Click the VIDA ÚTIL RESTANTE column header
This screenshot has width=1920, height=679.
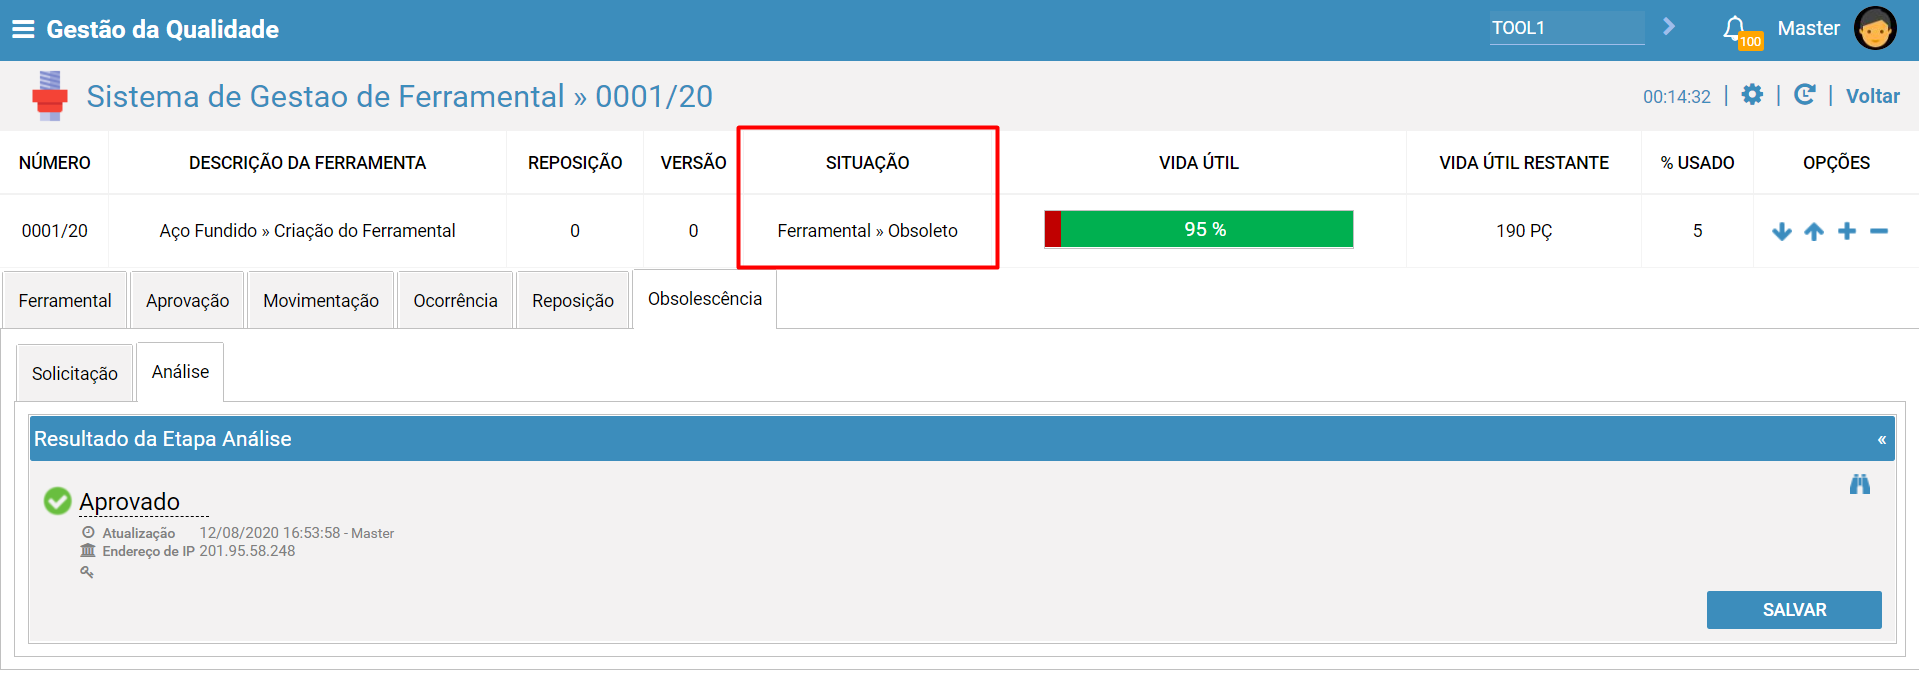click(1524, 163)
